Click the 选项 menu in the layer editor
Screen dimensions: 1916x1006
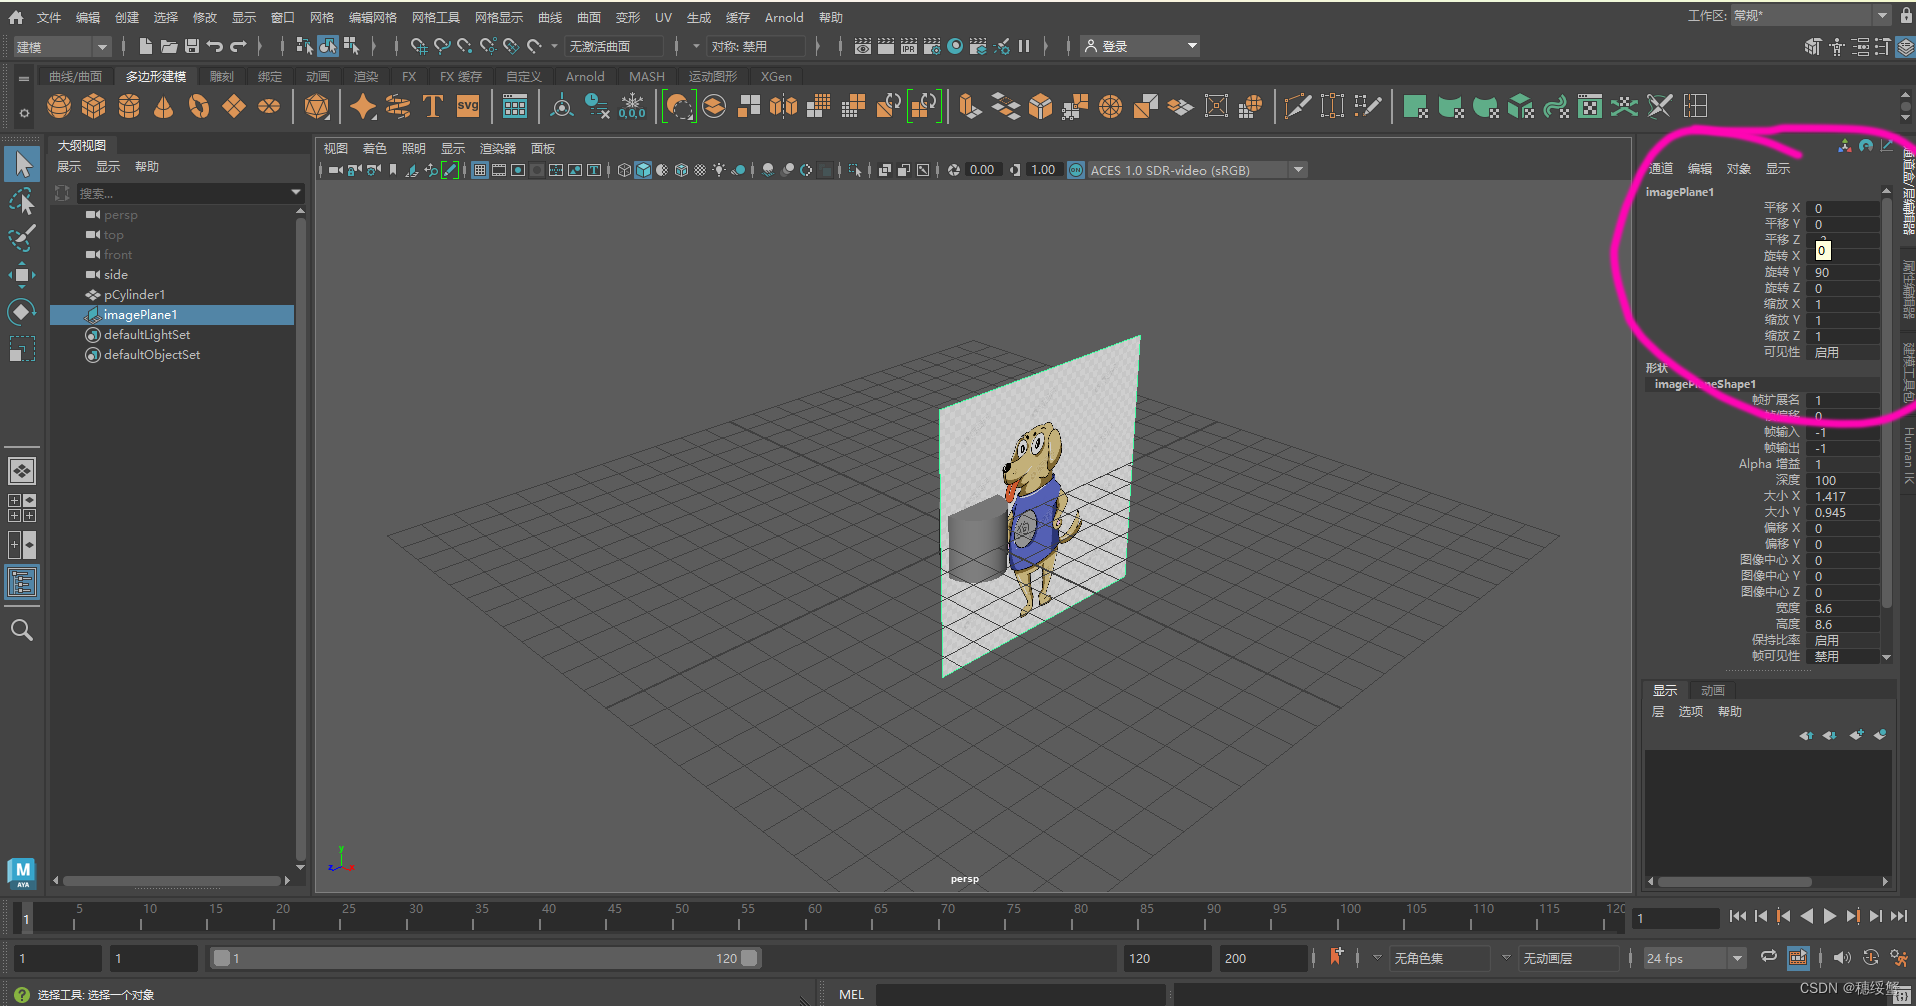tap(1690, 711)
